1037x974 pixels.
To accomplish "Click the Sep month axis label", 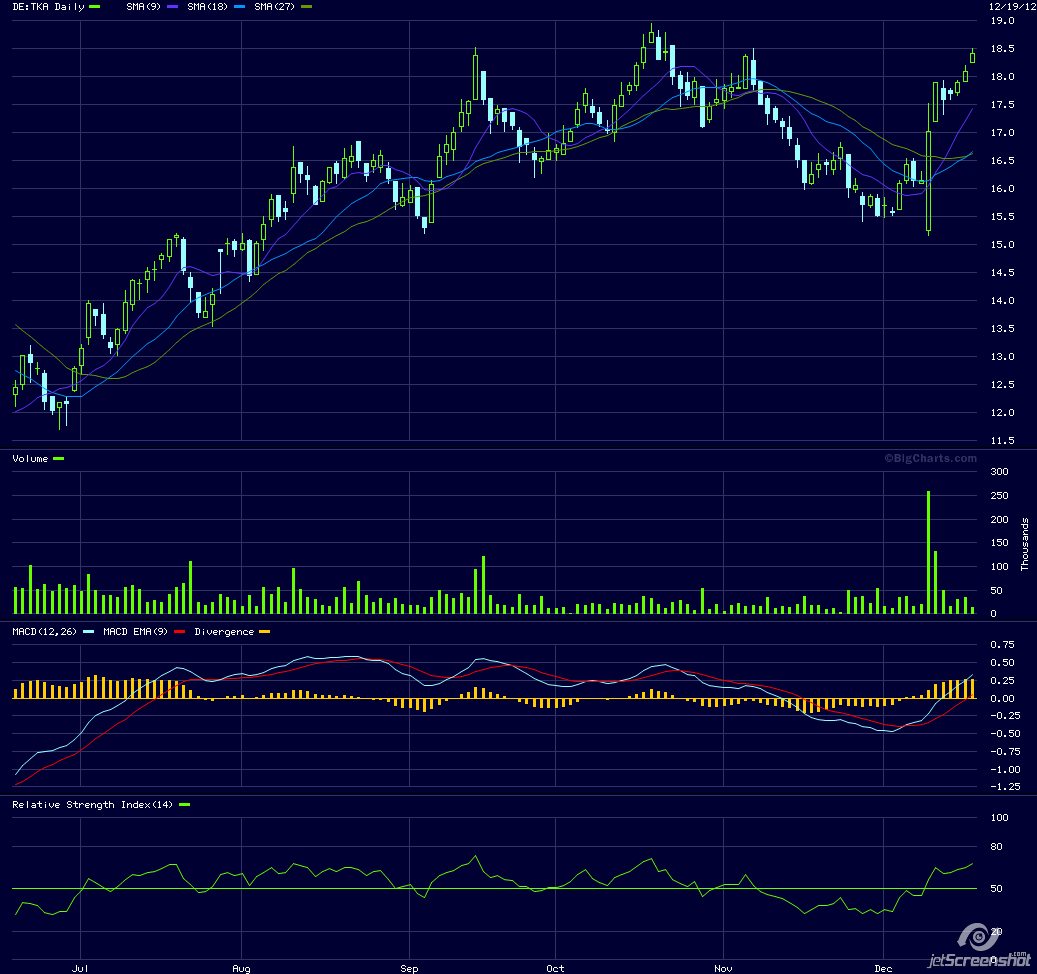I will click(409, 968).
